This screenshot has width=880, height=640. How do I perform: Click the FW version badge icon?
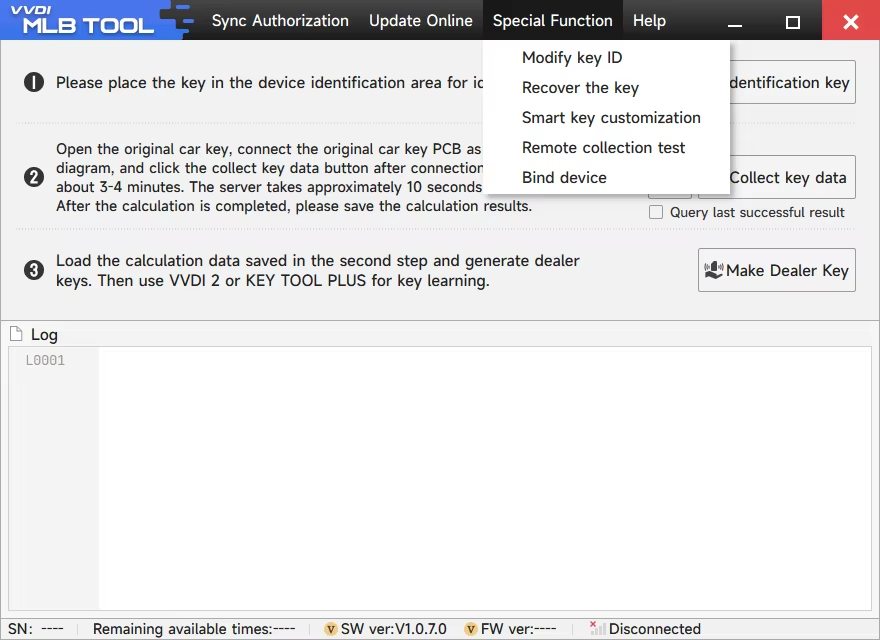(x=471, y=629)
